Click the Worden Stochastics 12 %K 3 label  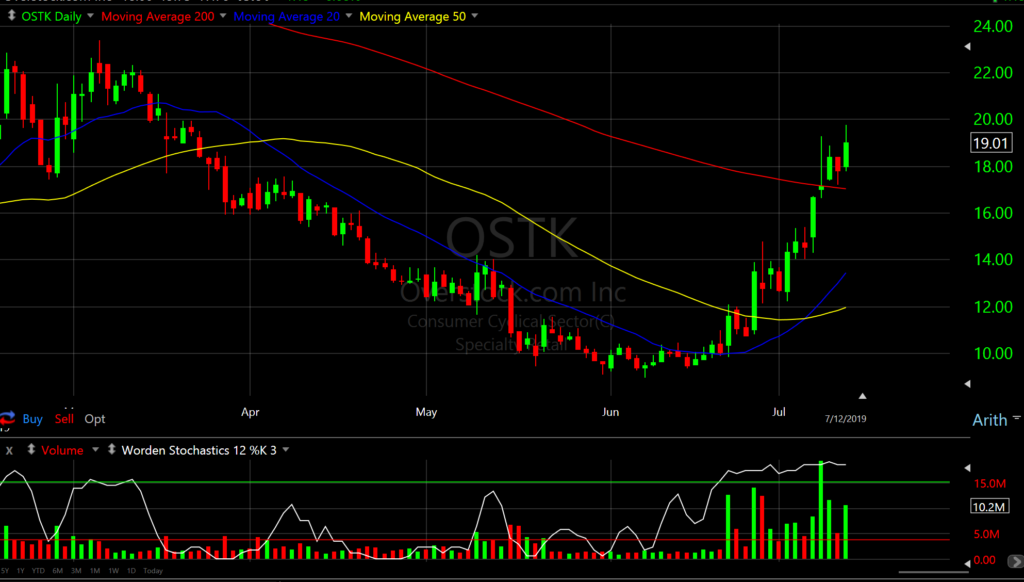coord(199,451)
